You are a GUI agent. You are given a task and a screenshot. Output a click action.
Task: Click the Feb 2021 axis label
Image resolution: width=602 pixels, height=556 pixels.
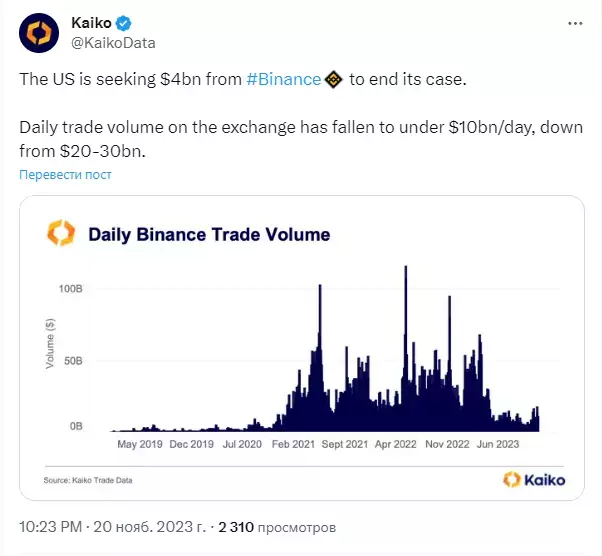pos(293,444)
